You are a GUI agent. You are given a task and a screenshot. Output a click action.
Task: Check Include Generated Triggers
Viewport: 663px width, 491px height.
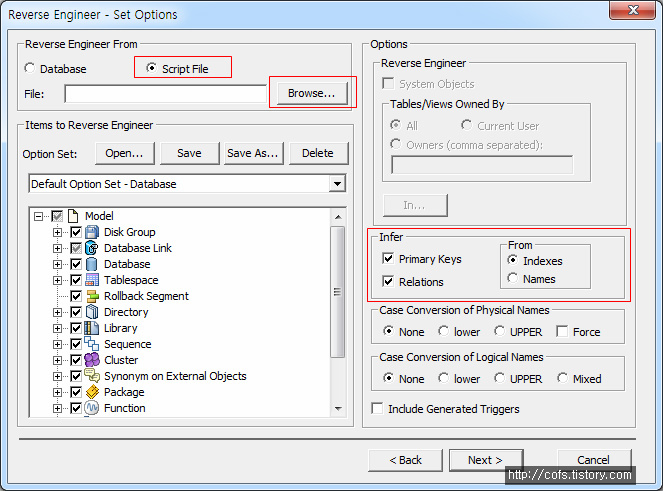coord(377,409)
